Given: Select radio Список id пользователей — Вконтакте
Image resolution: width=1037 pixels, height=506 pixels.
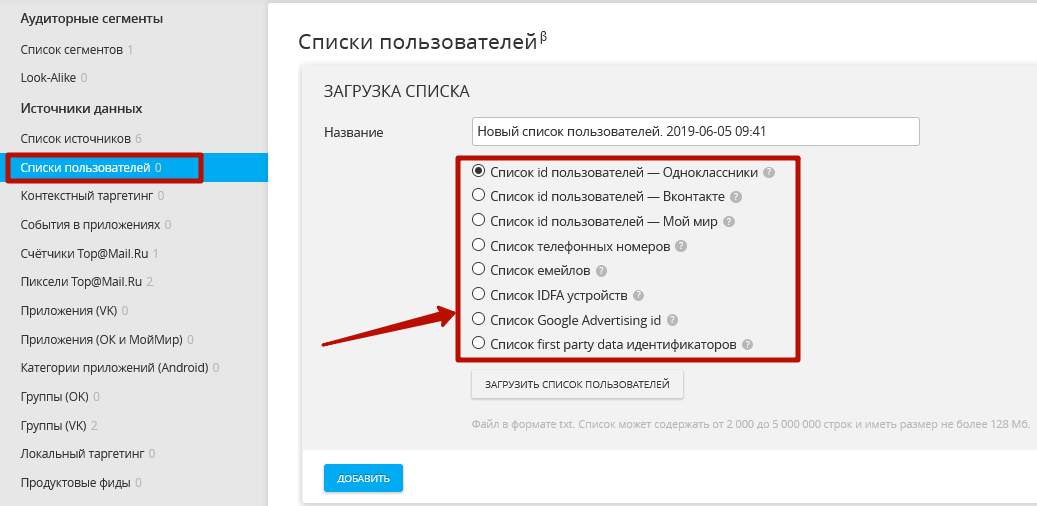Looking at the screenshot, I should 478,196.
